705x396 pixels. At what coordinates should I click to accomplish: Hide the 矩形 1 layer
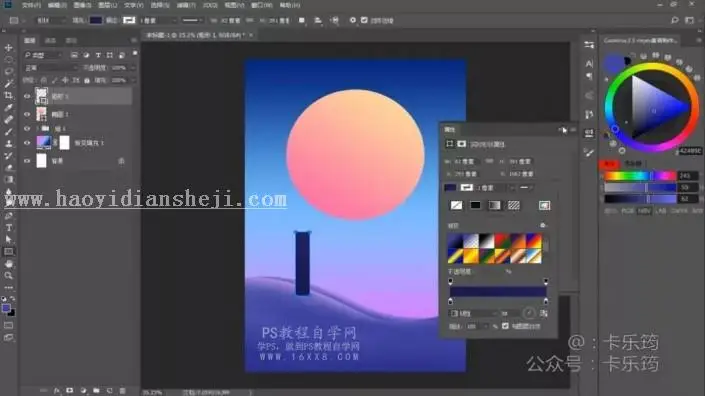(x=27, y=96)
